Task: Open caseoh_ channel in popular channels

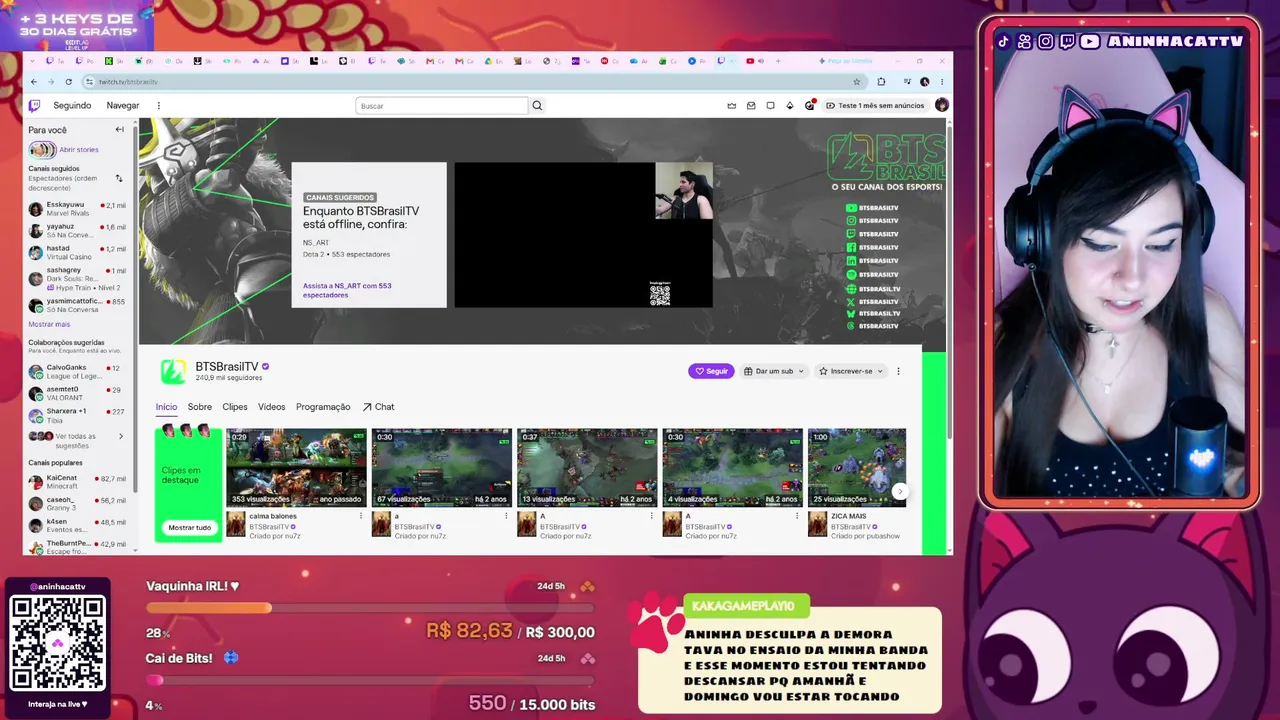Action: [x=78, y=504]
